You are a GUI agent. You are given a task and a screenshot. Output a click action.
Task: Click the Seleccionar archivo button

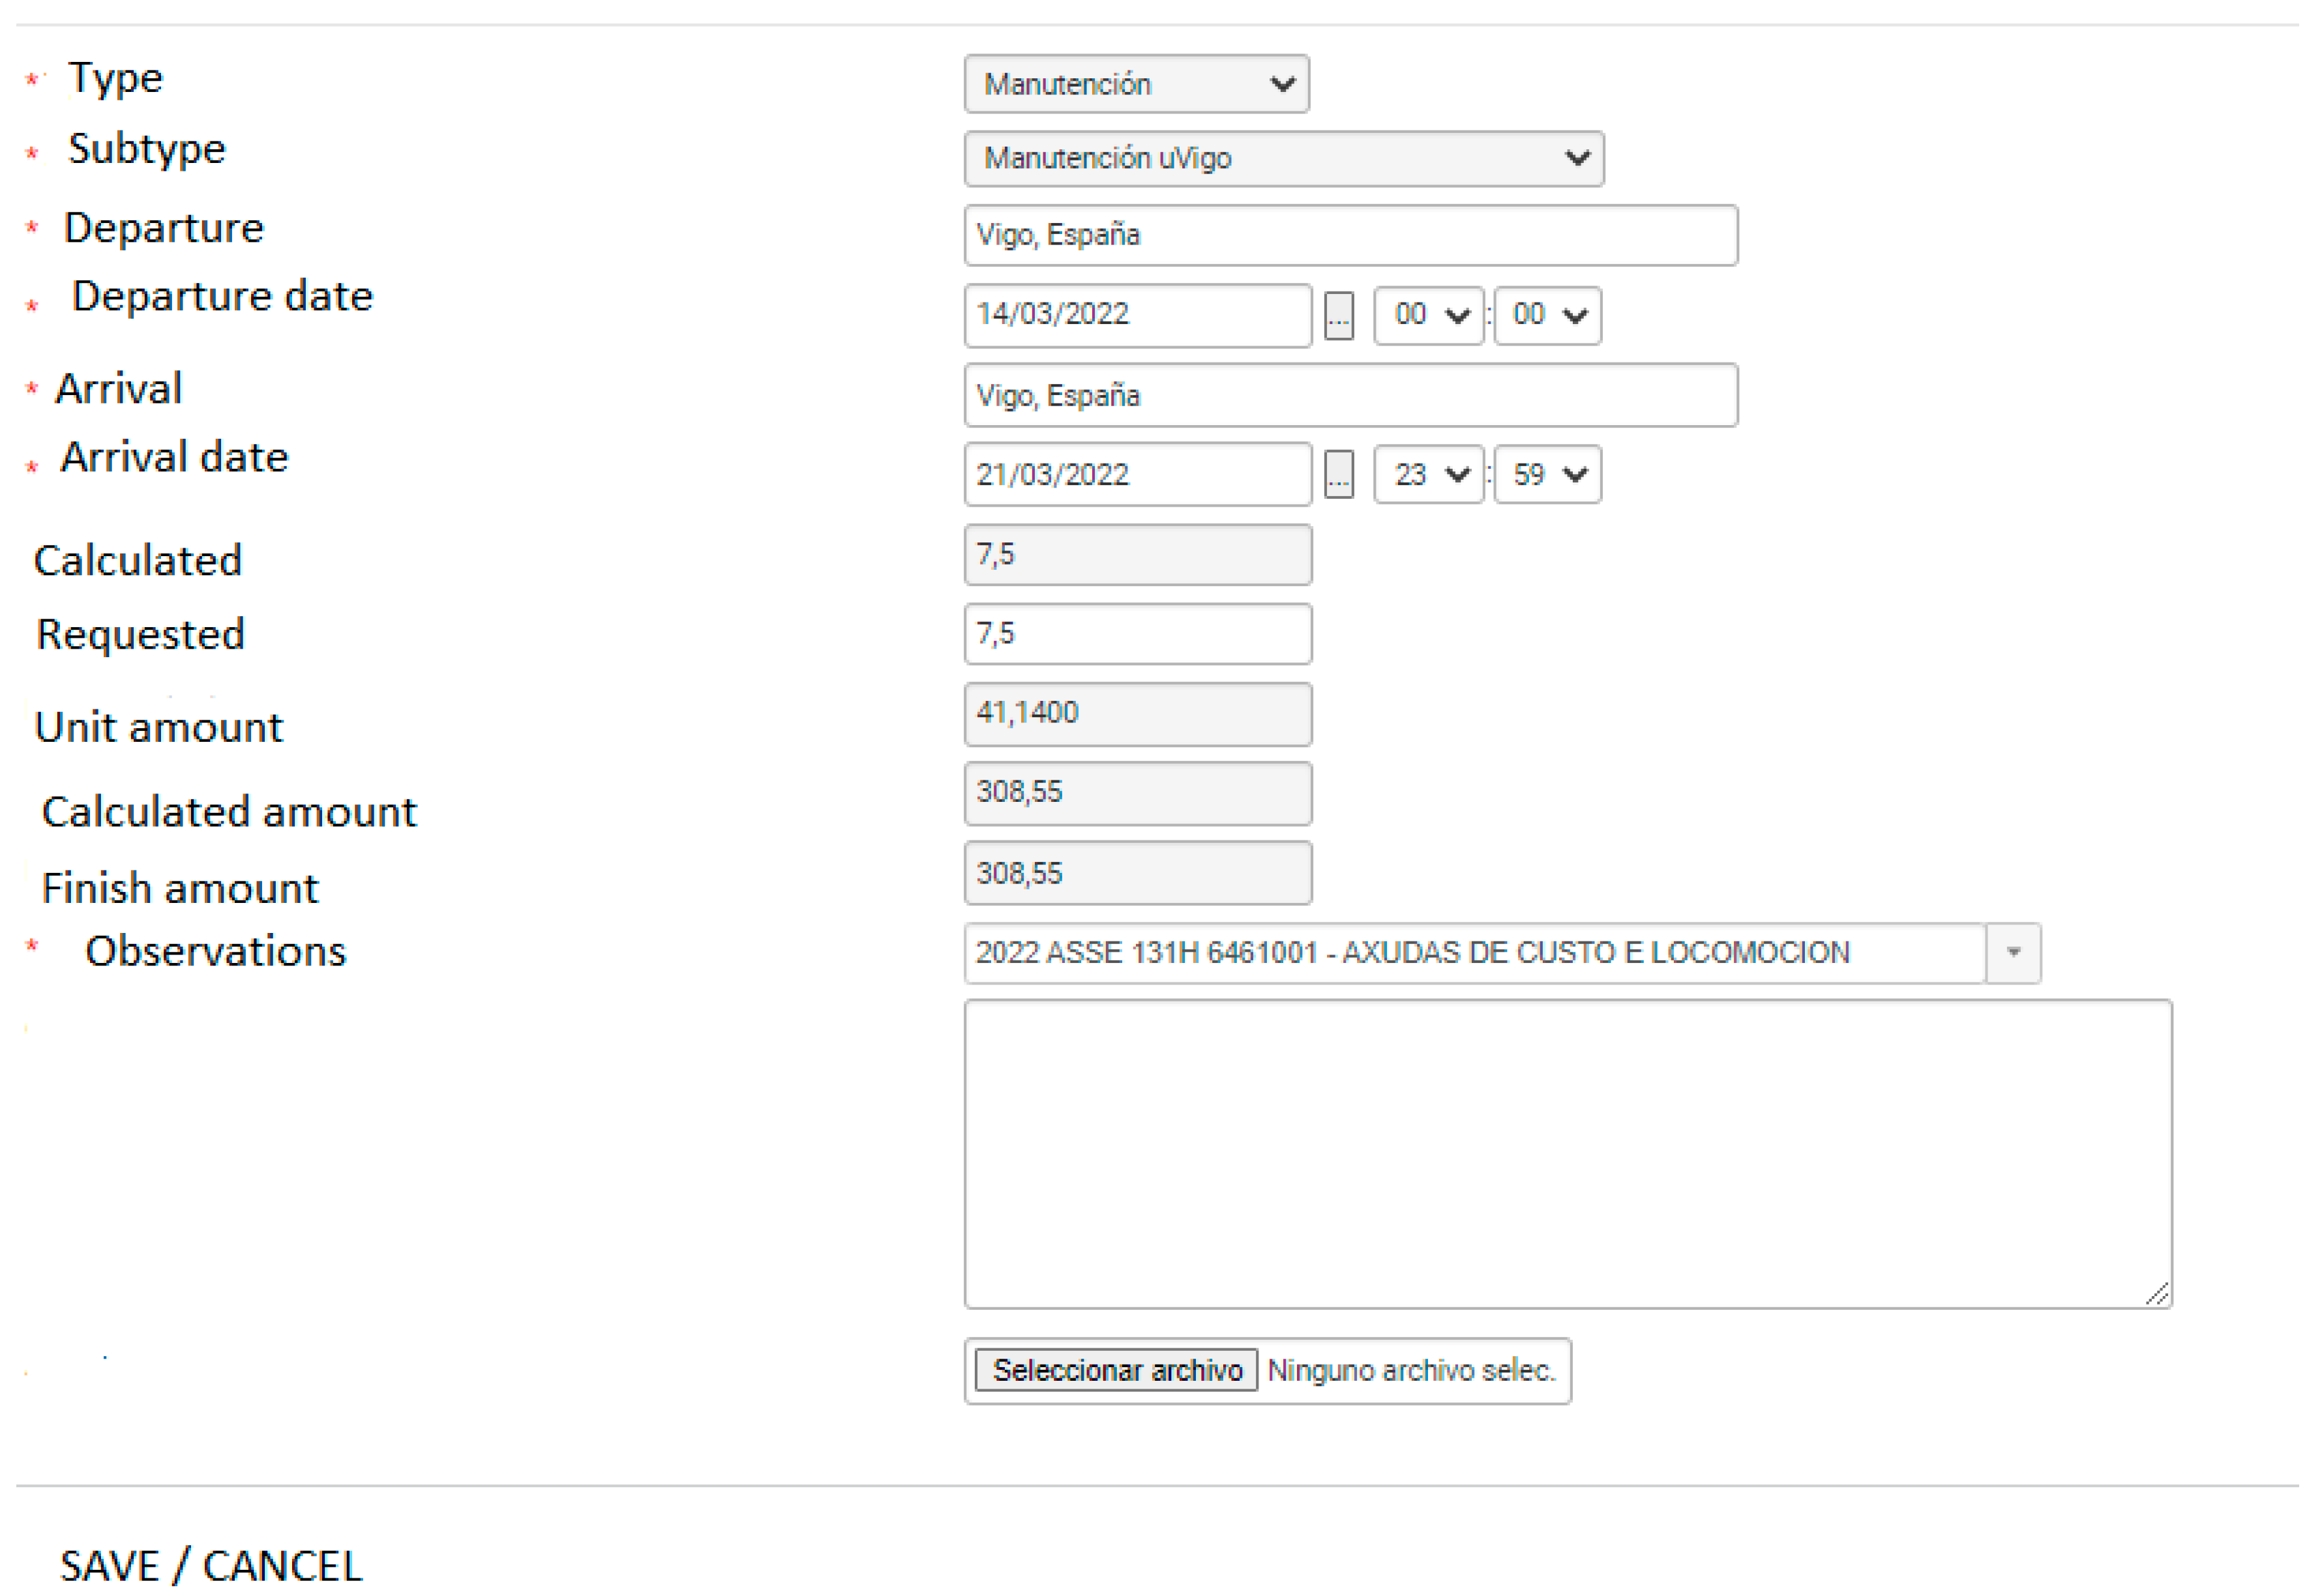click(x=1115, y=1370)
